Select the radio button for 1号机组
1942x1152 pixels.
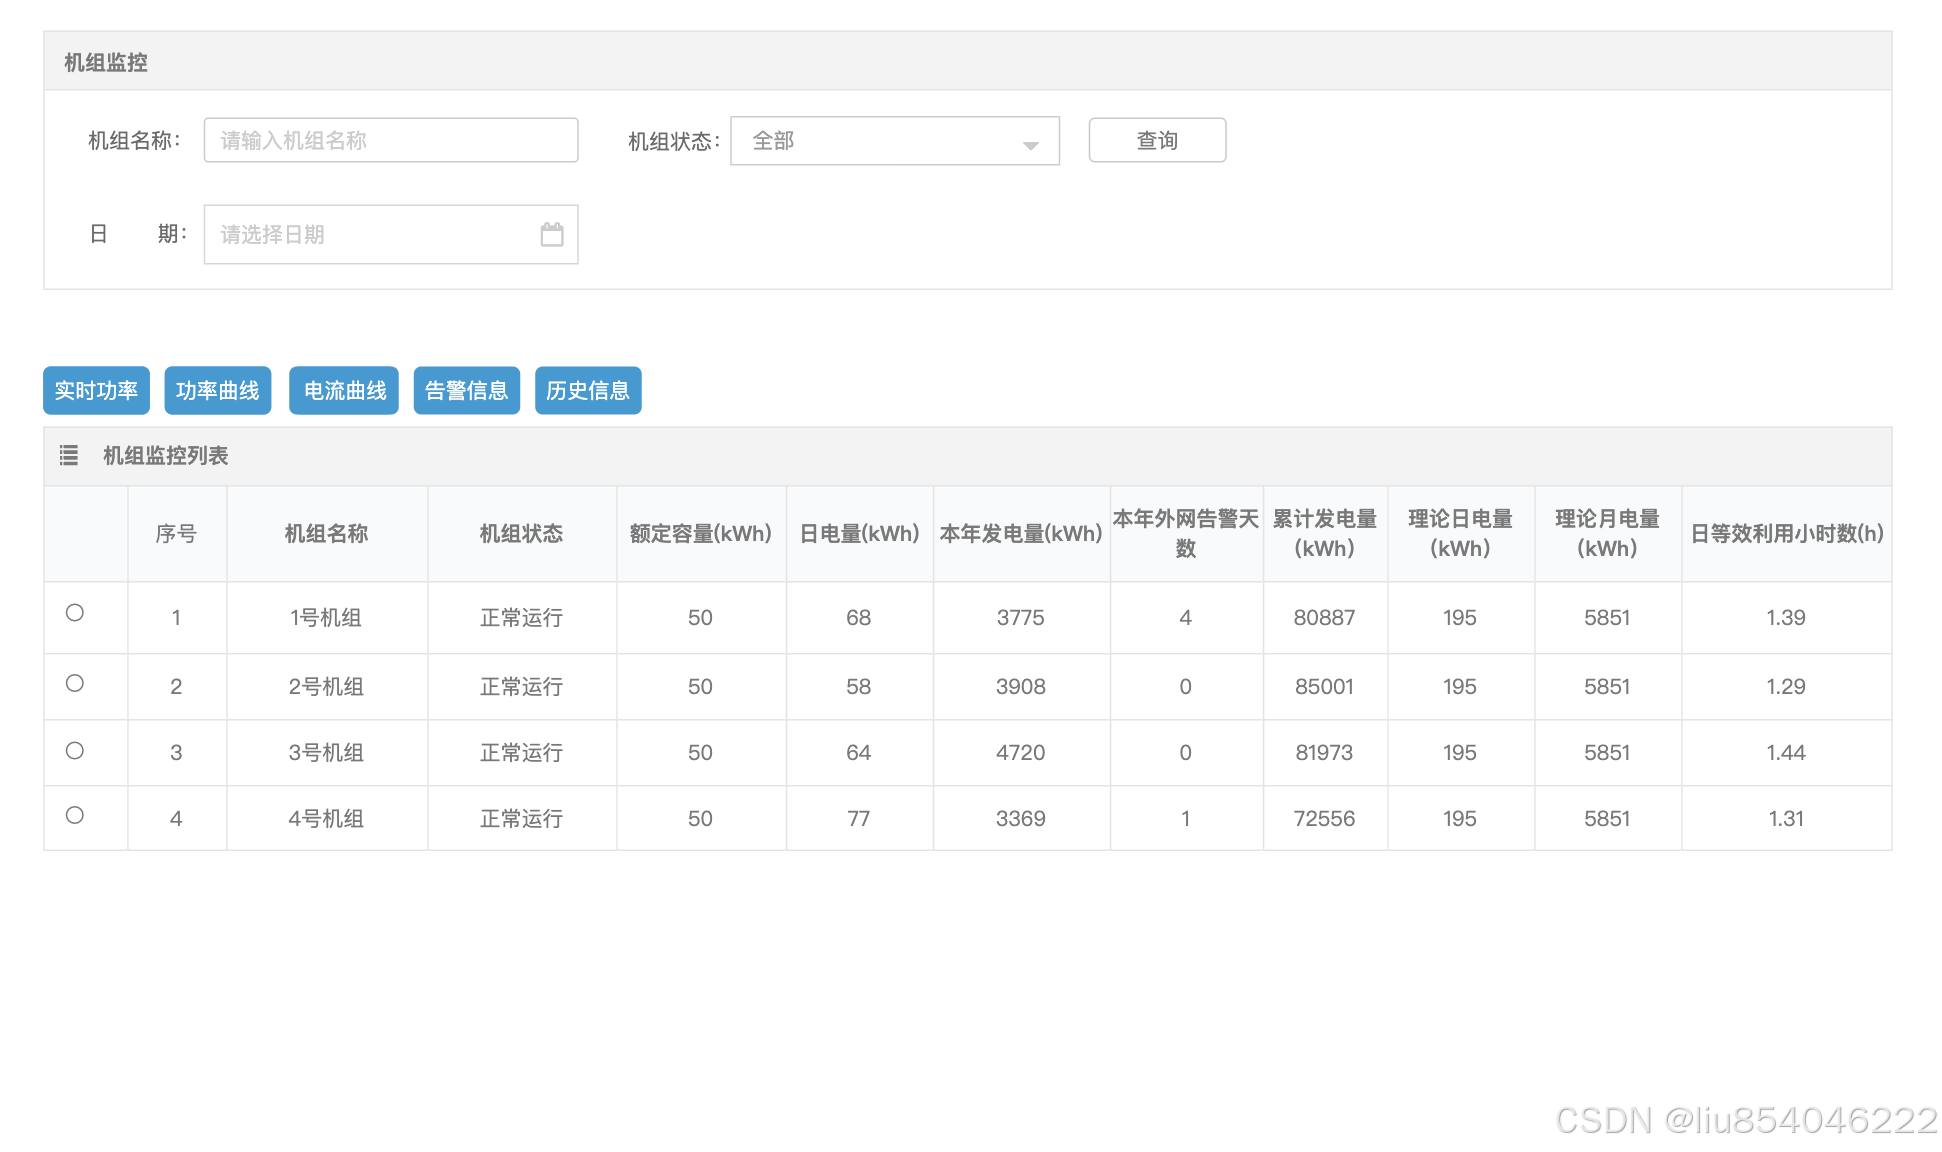pos(75,613)
